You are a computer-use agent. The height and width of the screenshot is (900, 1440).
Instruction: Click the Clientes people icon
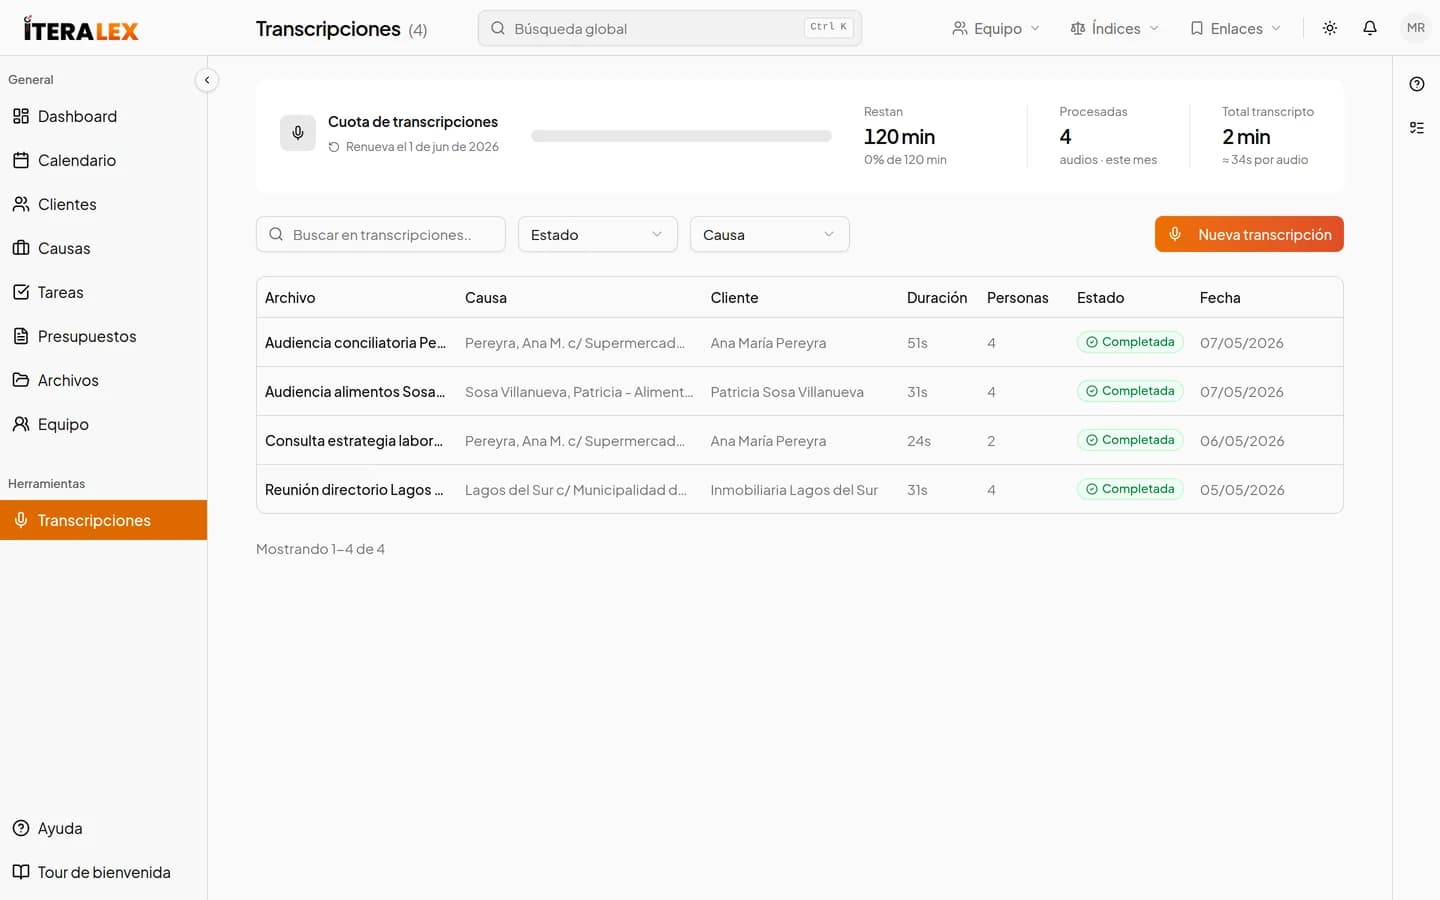(21, 204)
